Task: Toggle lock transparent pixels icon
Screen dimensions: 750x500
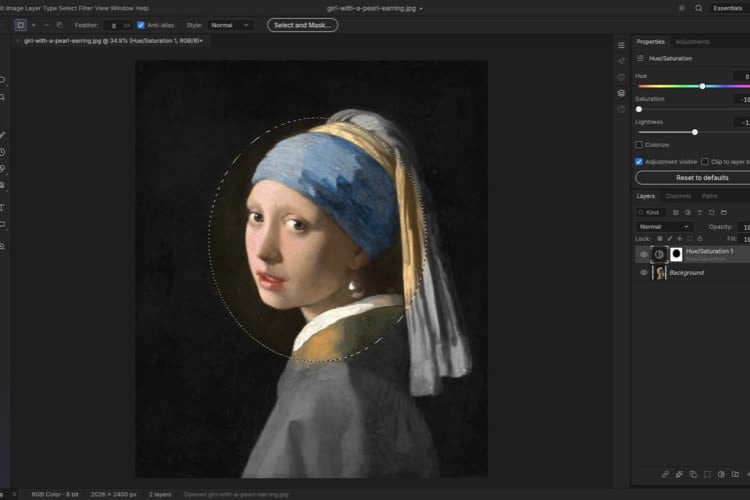Action: 660,239
